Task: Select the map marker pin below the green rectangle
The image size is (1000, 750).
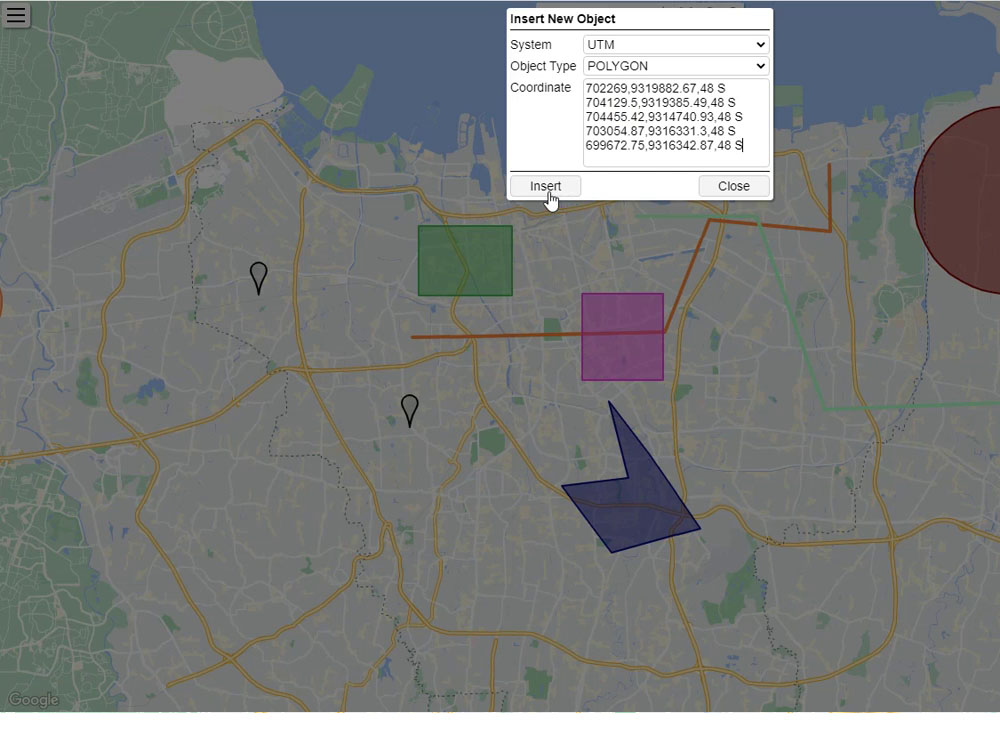Action: pyautogui.click(x=409, y=411)
